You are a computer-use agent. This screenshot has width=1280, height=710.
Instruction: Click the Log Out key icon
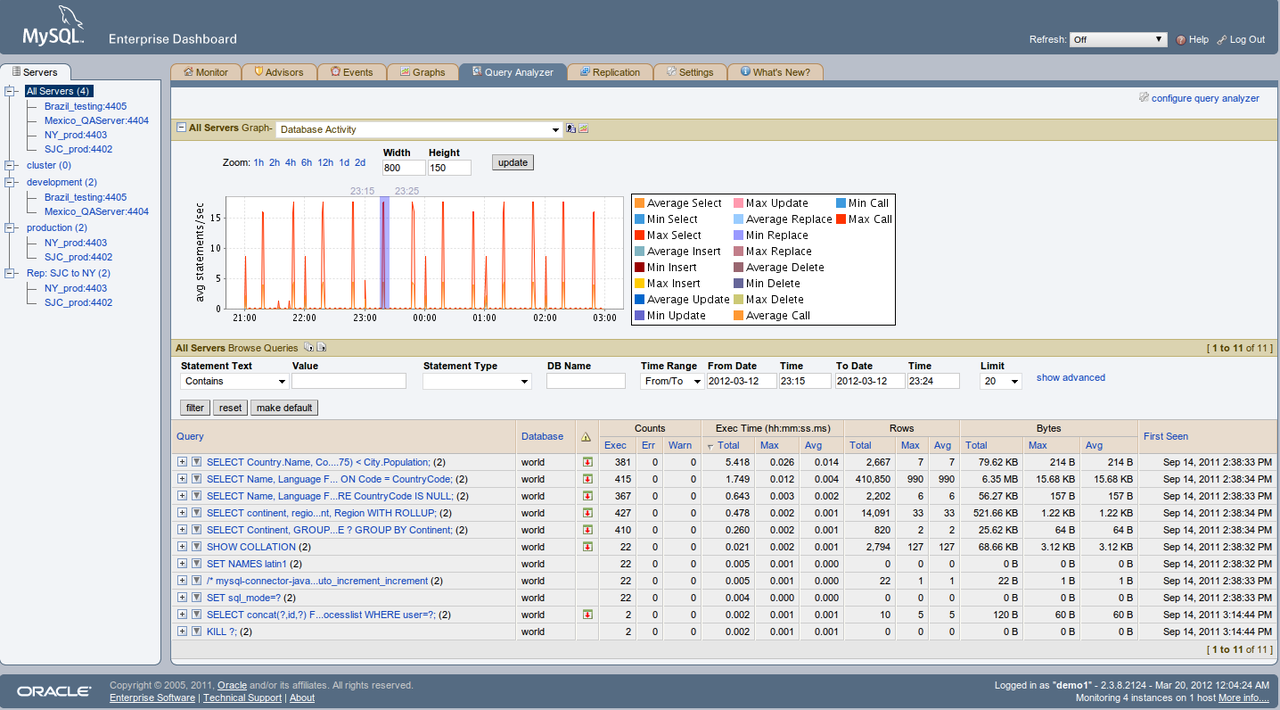(1221, 40)
